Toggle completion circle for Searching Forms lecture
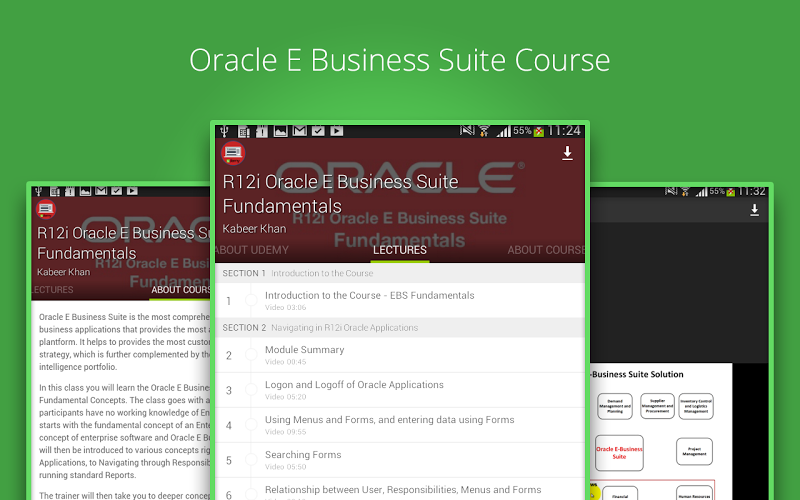This screenshot has height=500, width=800. [x=251, y=460]
